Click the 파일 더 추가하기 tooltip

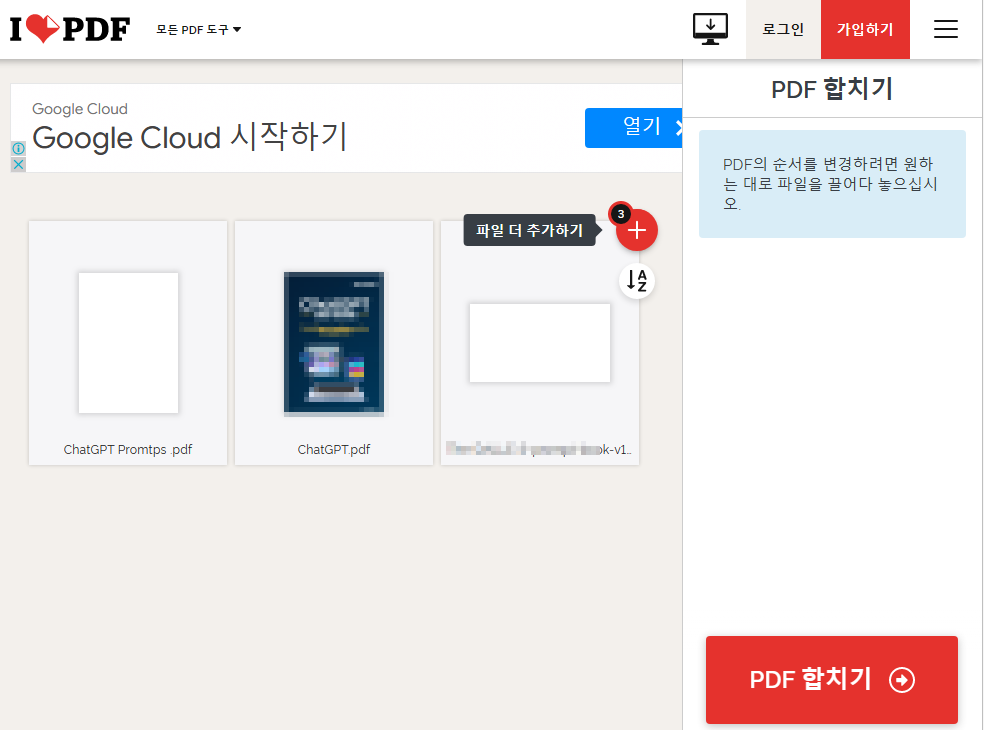[x=530, y=230]
